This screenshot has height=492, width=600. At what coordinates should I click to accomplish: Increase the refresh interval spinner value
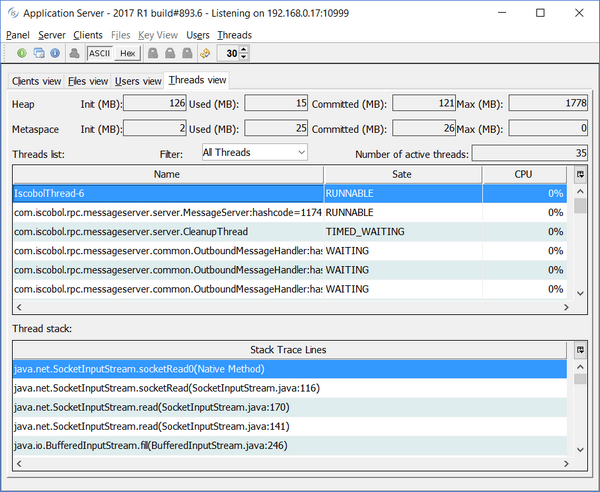[x=245, y=49]
